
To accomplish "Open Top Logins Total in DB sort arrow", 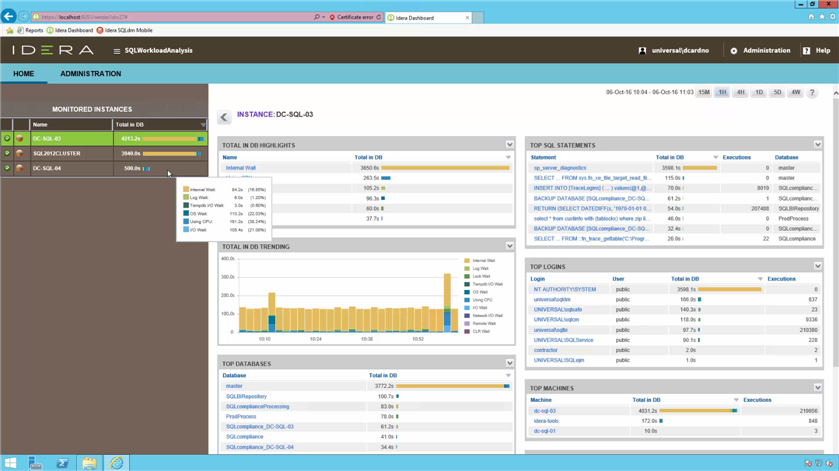I will tap(760, 279).
